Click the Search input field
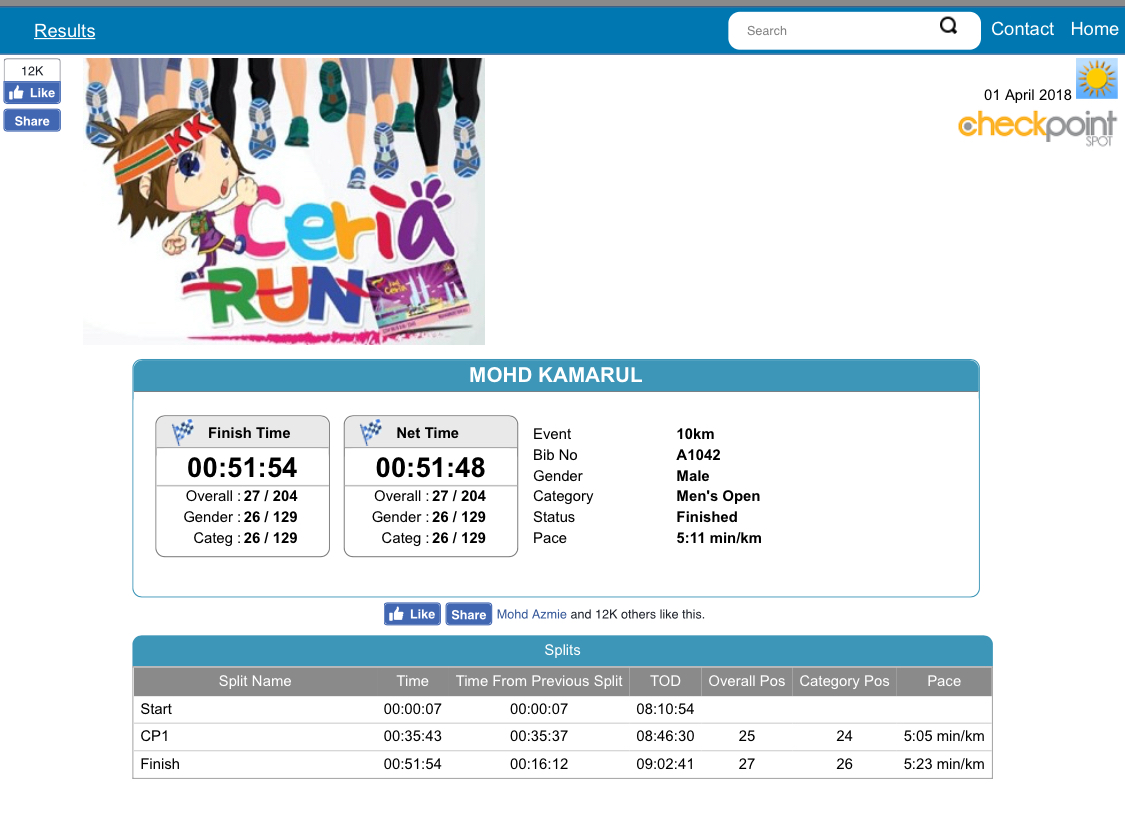Viewport: 1125px width, 826px height. [836, 31]
